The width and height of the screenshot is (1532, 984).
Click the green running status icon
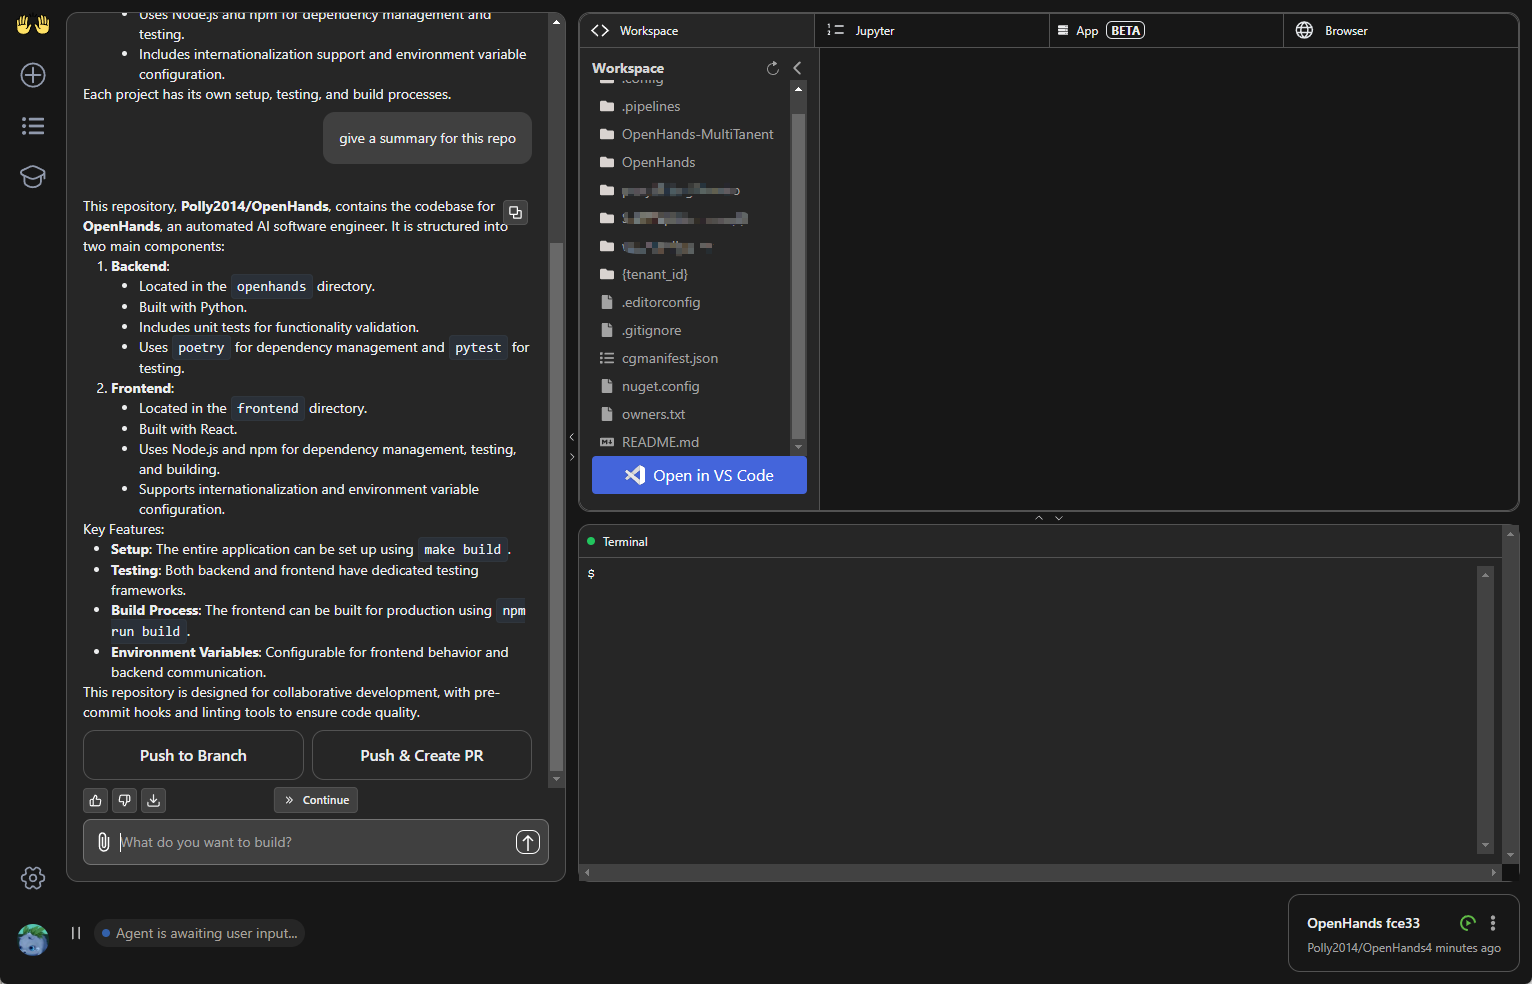(x=1468, y=923)
